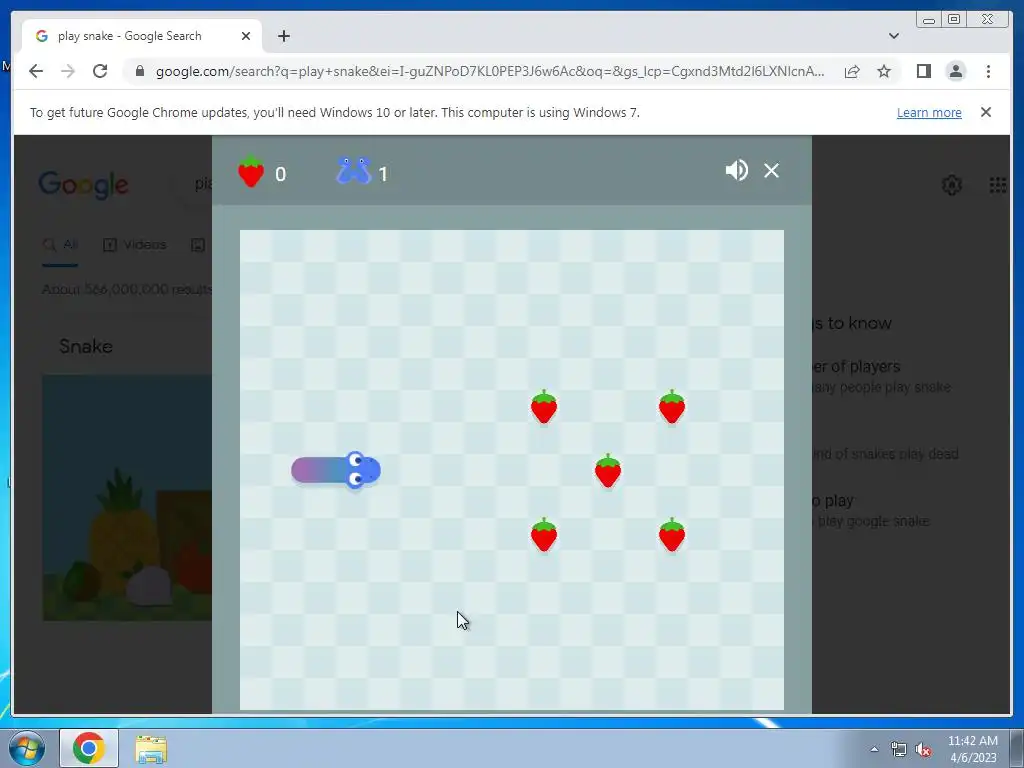Viewport: 1024px width, 768px height.
Task: Dismiss the Chrome update notification bar
Action: [985, 112]
